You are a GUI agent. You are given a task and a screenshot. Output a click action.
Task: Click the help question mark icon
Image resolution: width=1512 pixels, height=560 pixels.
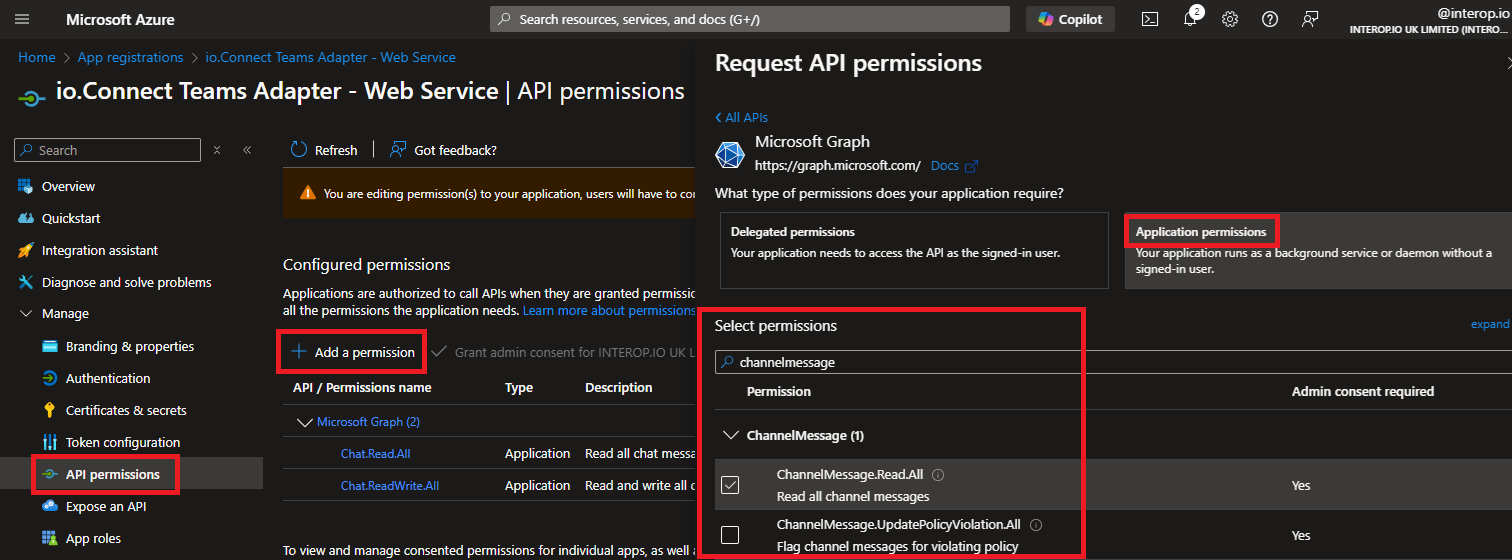pyautogui.click(x=1270, y=19)
